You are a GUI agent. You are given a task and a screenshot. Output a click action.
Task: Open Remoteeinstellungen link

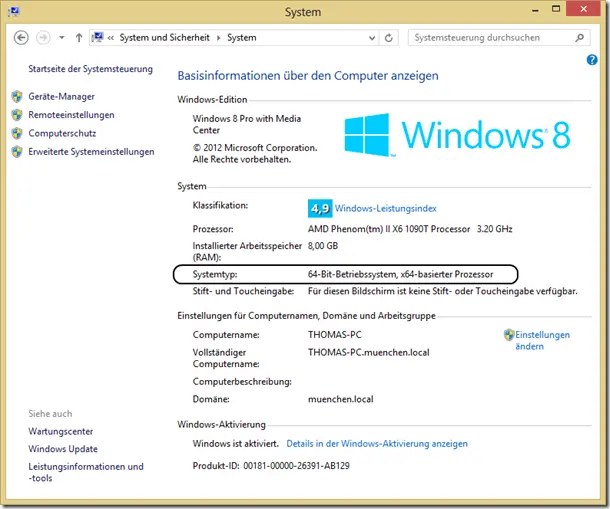pyautogui.click(x=71, y=115)
